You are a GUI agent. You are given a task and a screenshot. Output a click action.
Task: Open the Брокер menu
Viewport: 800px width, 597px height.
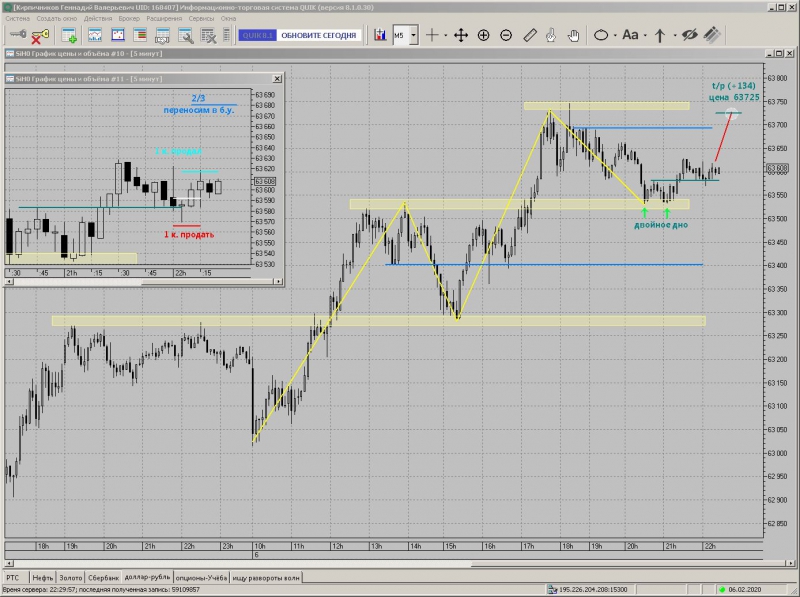click(129, 18)
